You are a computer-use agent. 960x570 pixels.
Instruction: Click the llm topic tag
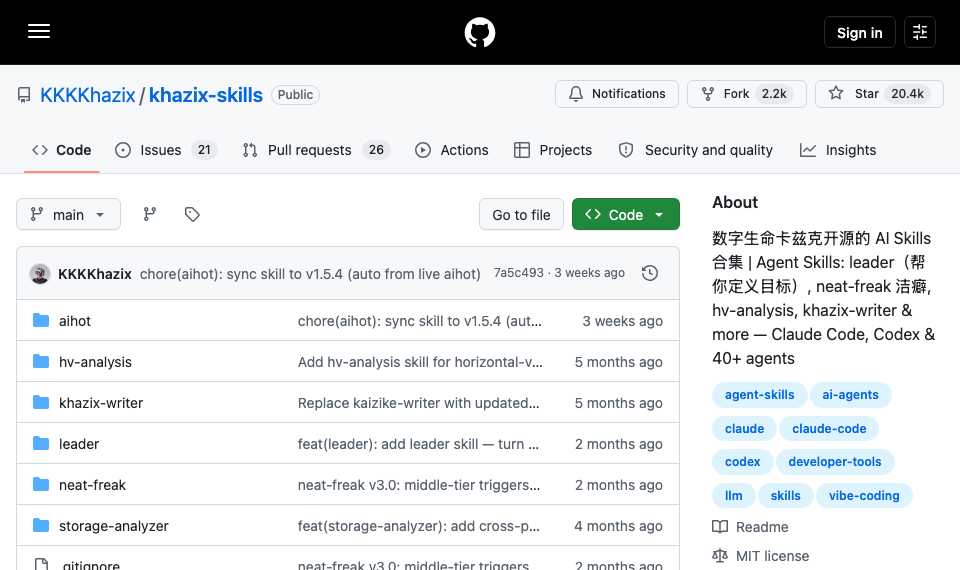tap(733, 495)
